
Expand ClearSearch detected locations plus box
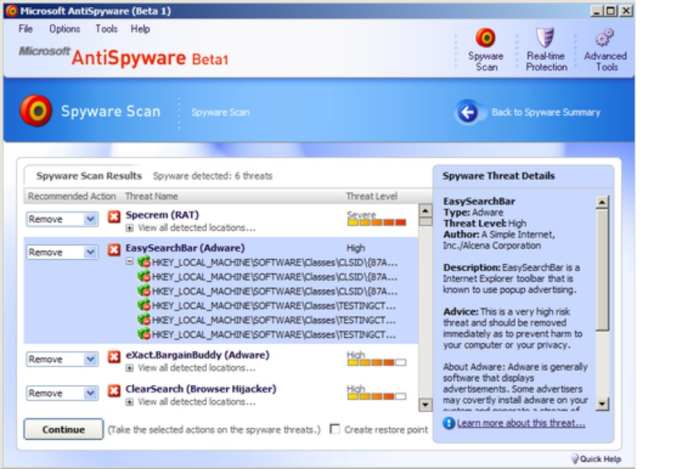(129, 403)
